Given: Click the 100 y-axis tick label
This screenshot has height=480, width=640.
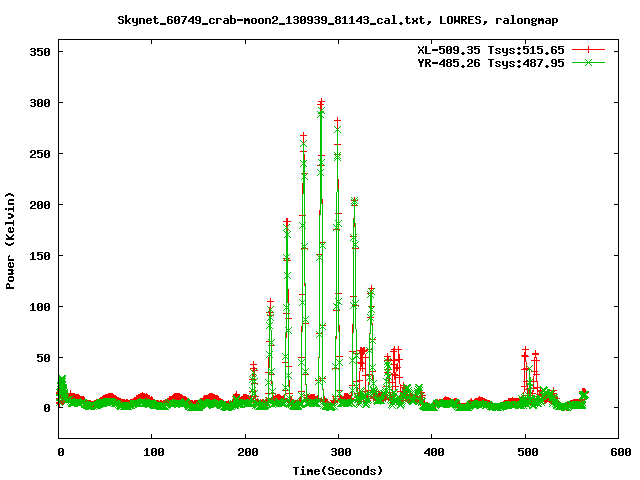Looking at the screenshot, I should (x=40, y=307).
